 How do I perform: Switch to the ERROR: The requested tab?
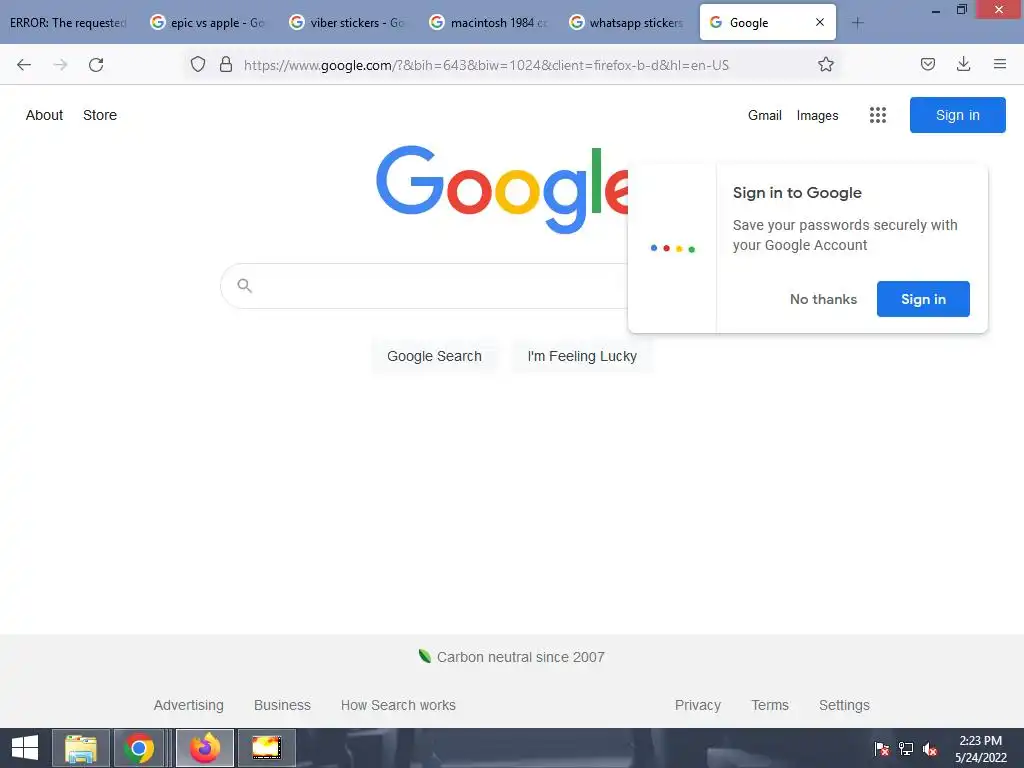[x=68, y=23]
